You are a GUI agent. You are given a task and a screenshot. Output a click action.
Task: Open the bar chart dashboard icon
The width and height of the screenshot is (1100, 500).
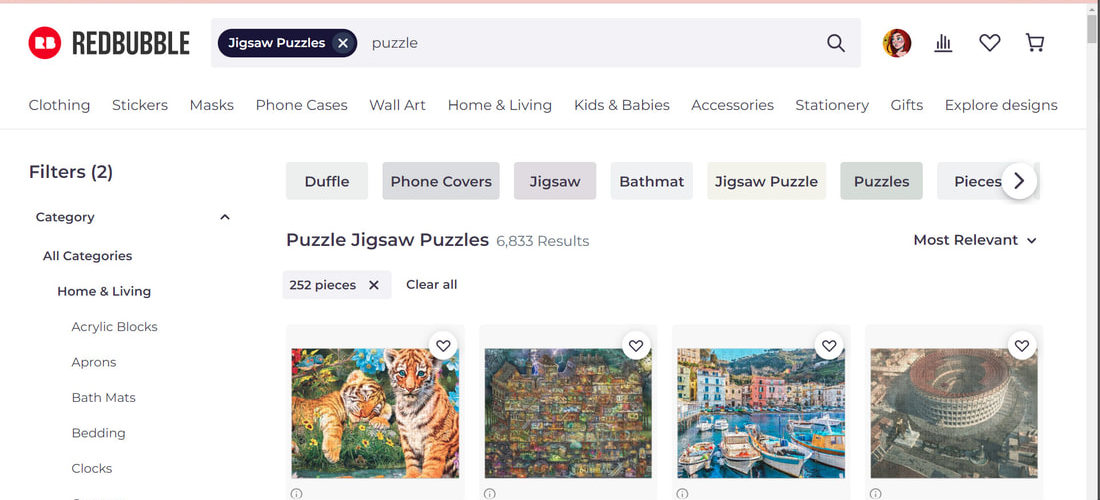point(944,43)
